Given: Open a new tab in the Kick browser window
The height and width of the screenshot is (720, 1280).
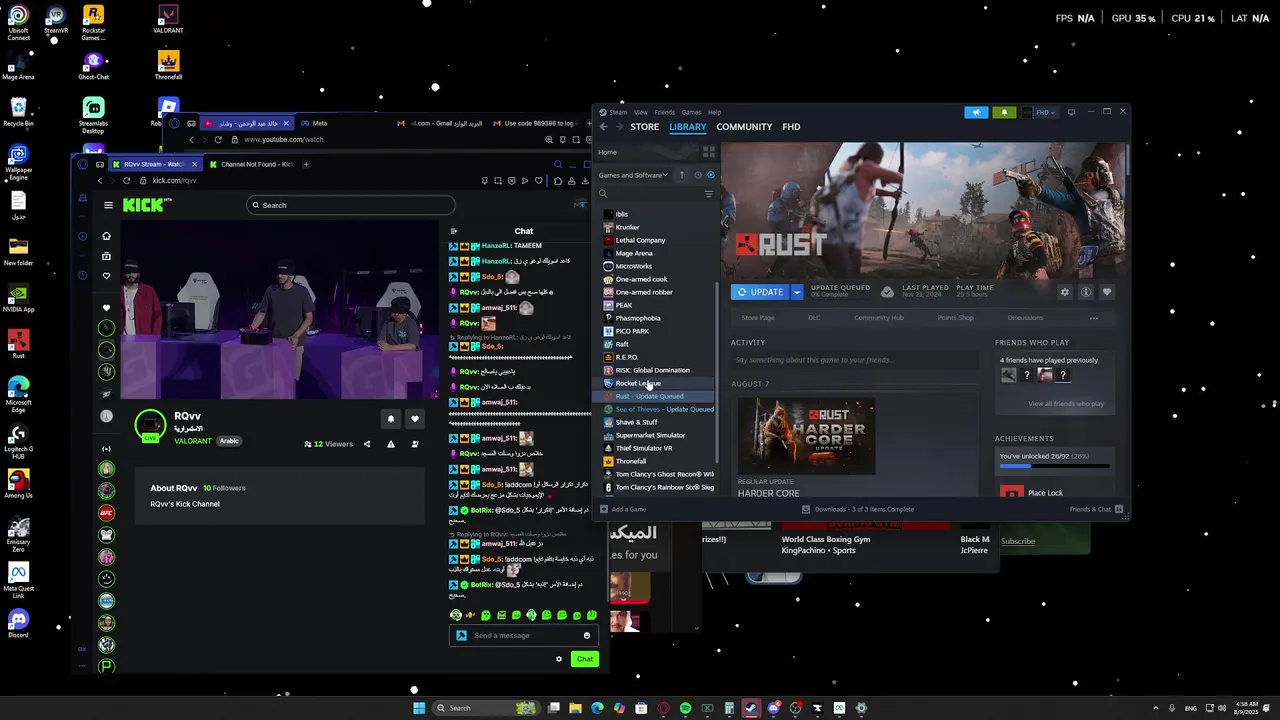Looking at the screenshot, I should [x=306, y=164].
